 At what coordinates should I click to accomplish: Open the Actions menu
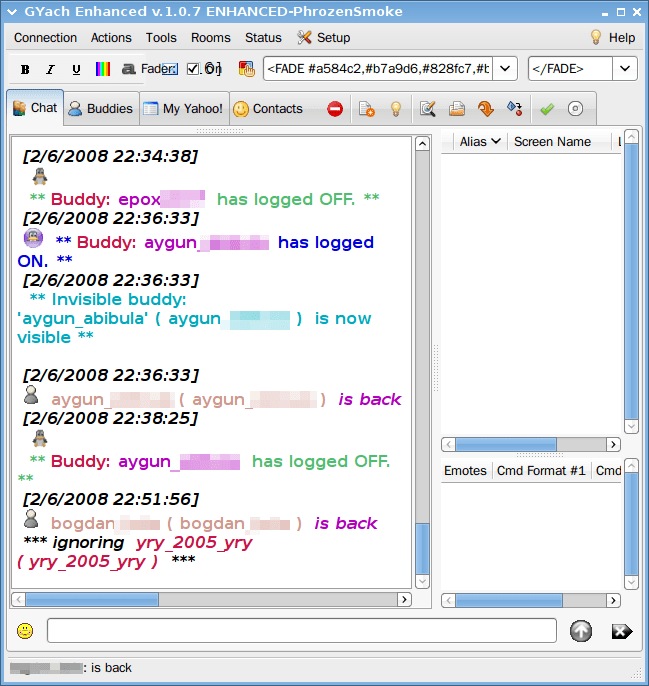coord(111,38)
